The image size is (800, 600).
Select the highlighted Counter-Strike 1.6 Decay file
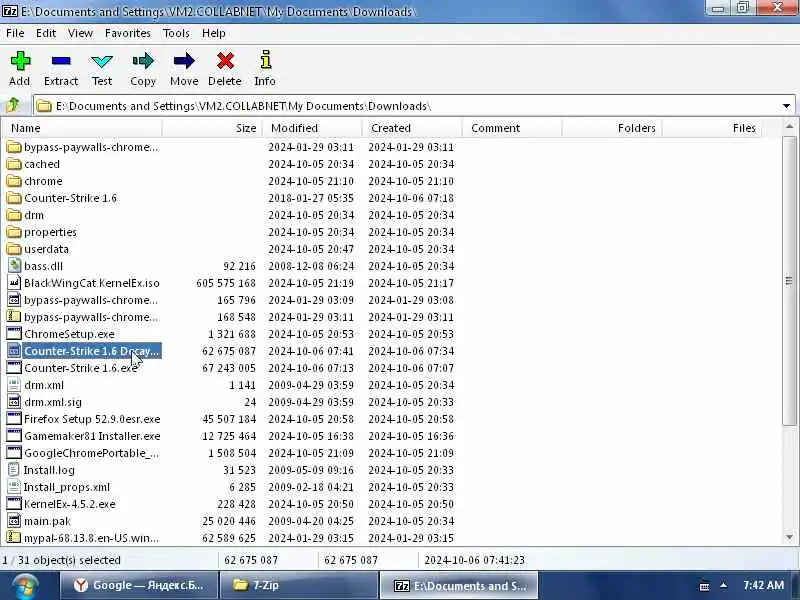[91, 351]
